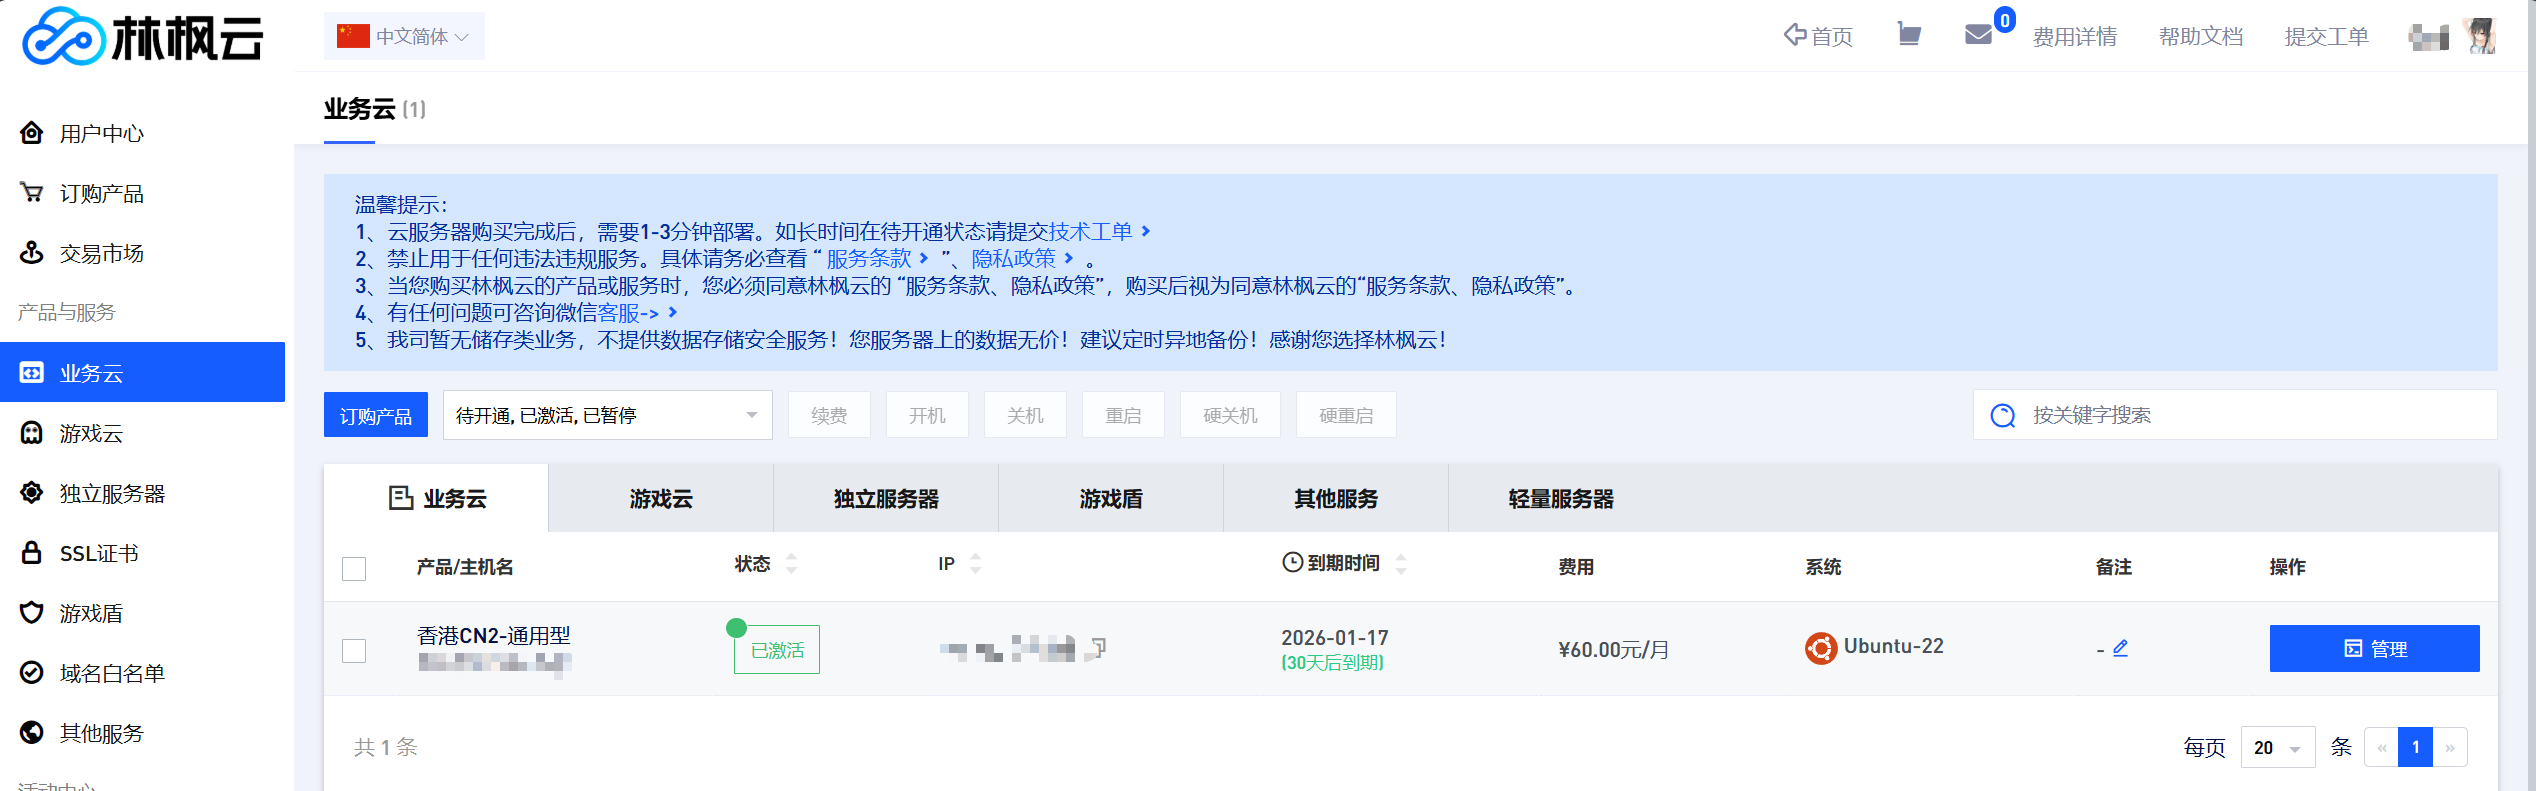This screenshot has height=791, width=2536.
Task: Open the mail messages envelope icon
Action: point(1978,35)
